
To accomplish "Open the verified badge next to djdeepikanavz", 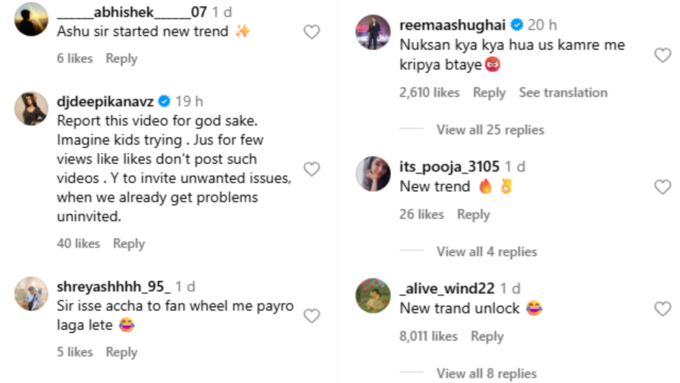I will 164,101.
